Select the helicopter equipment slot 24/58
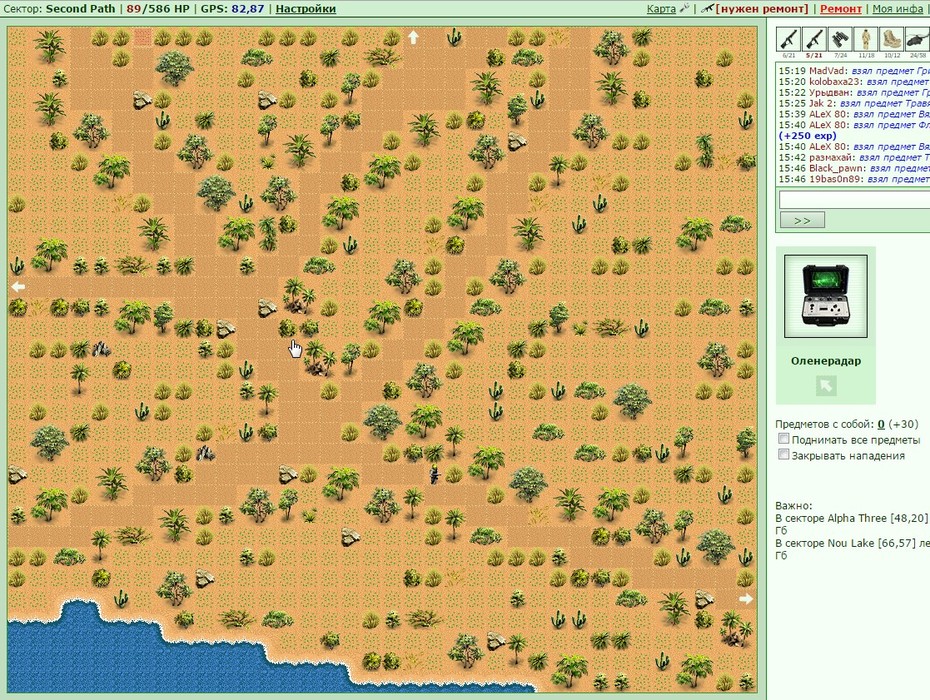Image resolution: width=930 pixels, height=700 pixels. coord(918,39)
